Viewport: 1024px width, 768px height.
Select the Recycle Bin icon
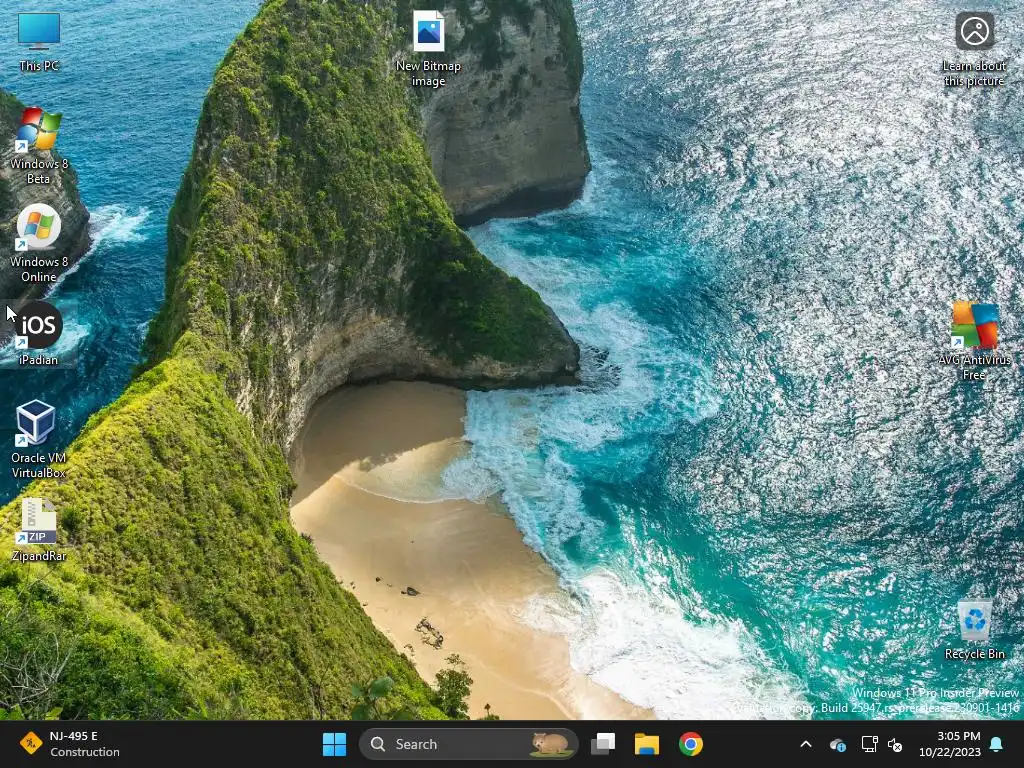(974, 629)
